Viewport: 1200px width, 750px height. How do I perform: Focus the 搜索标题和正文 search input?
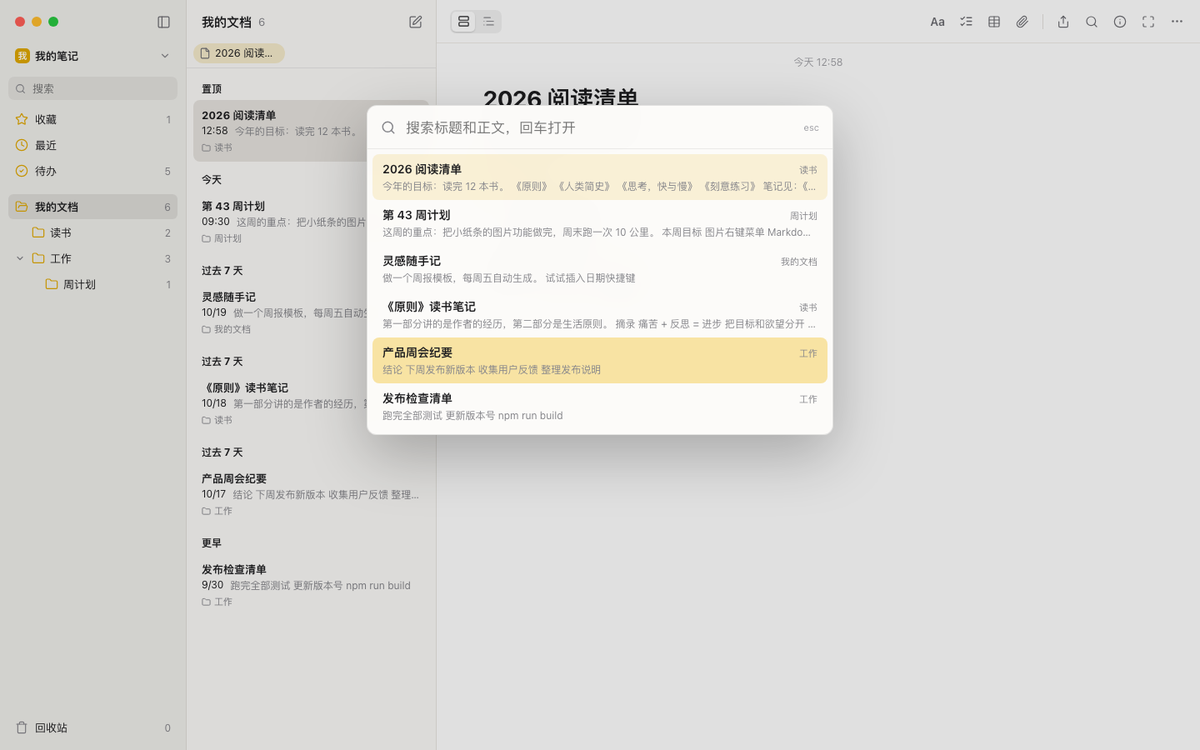[x=600, y=128]
